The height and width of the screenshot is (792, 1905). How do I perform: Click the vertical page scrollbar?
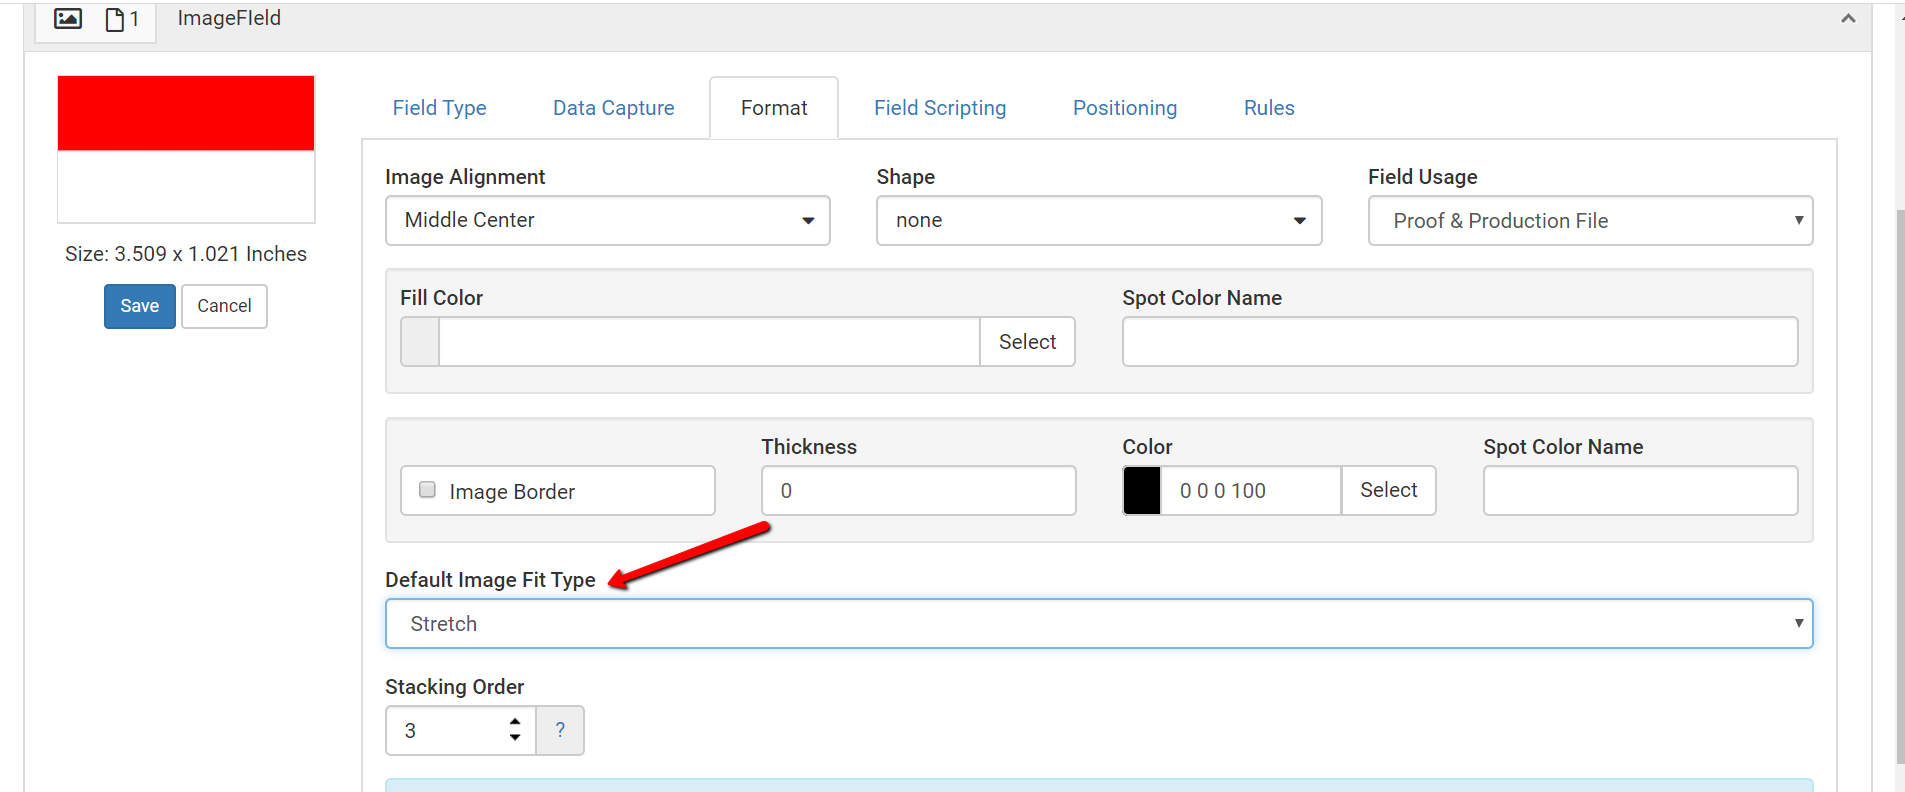(1900, 486)
